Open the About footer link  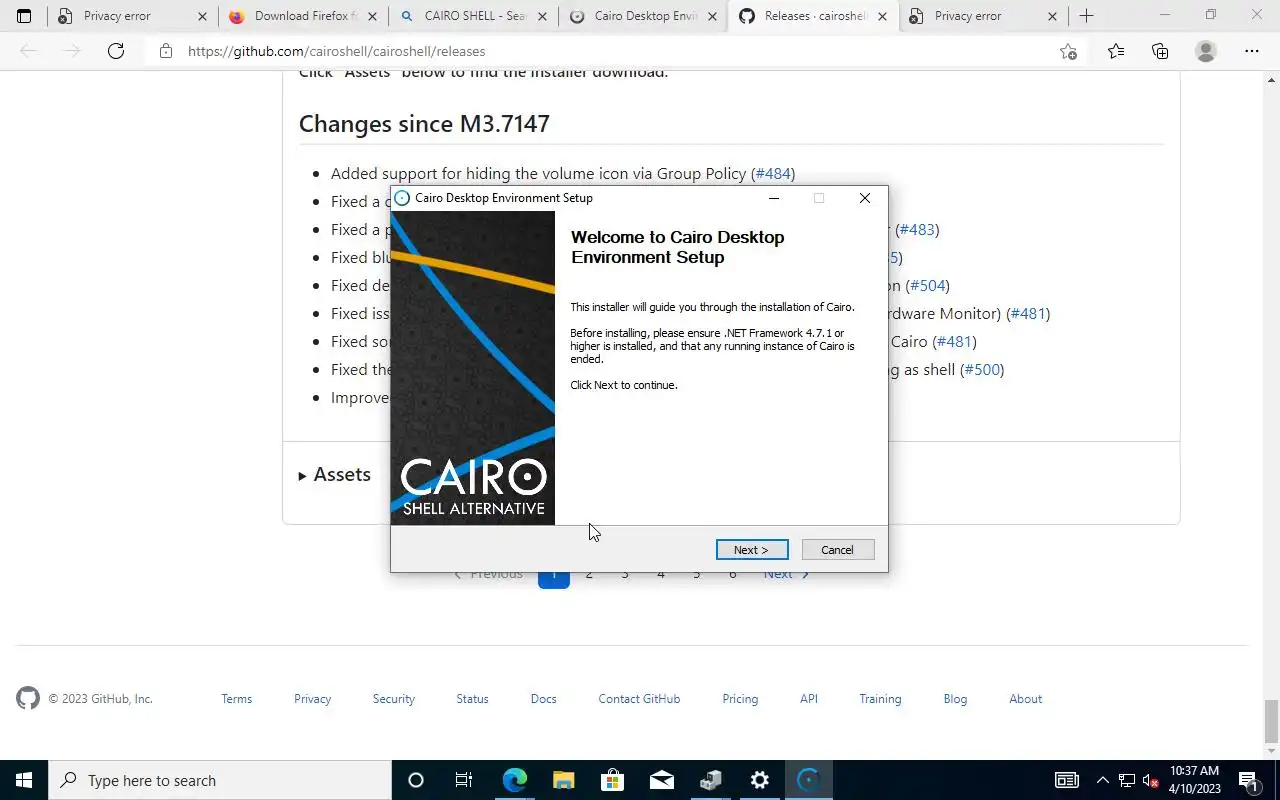point(1026,699)
